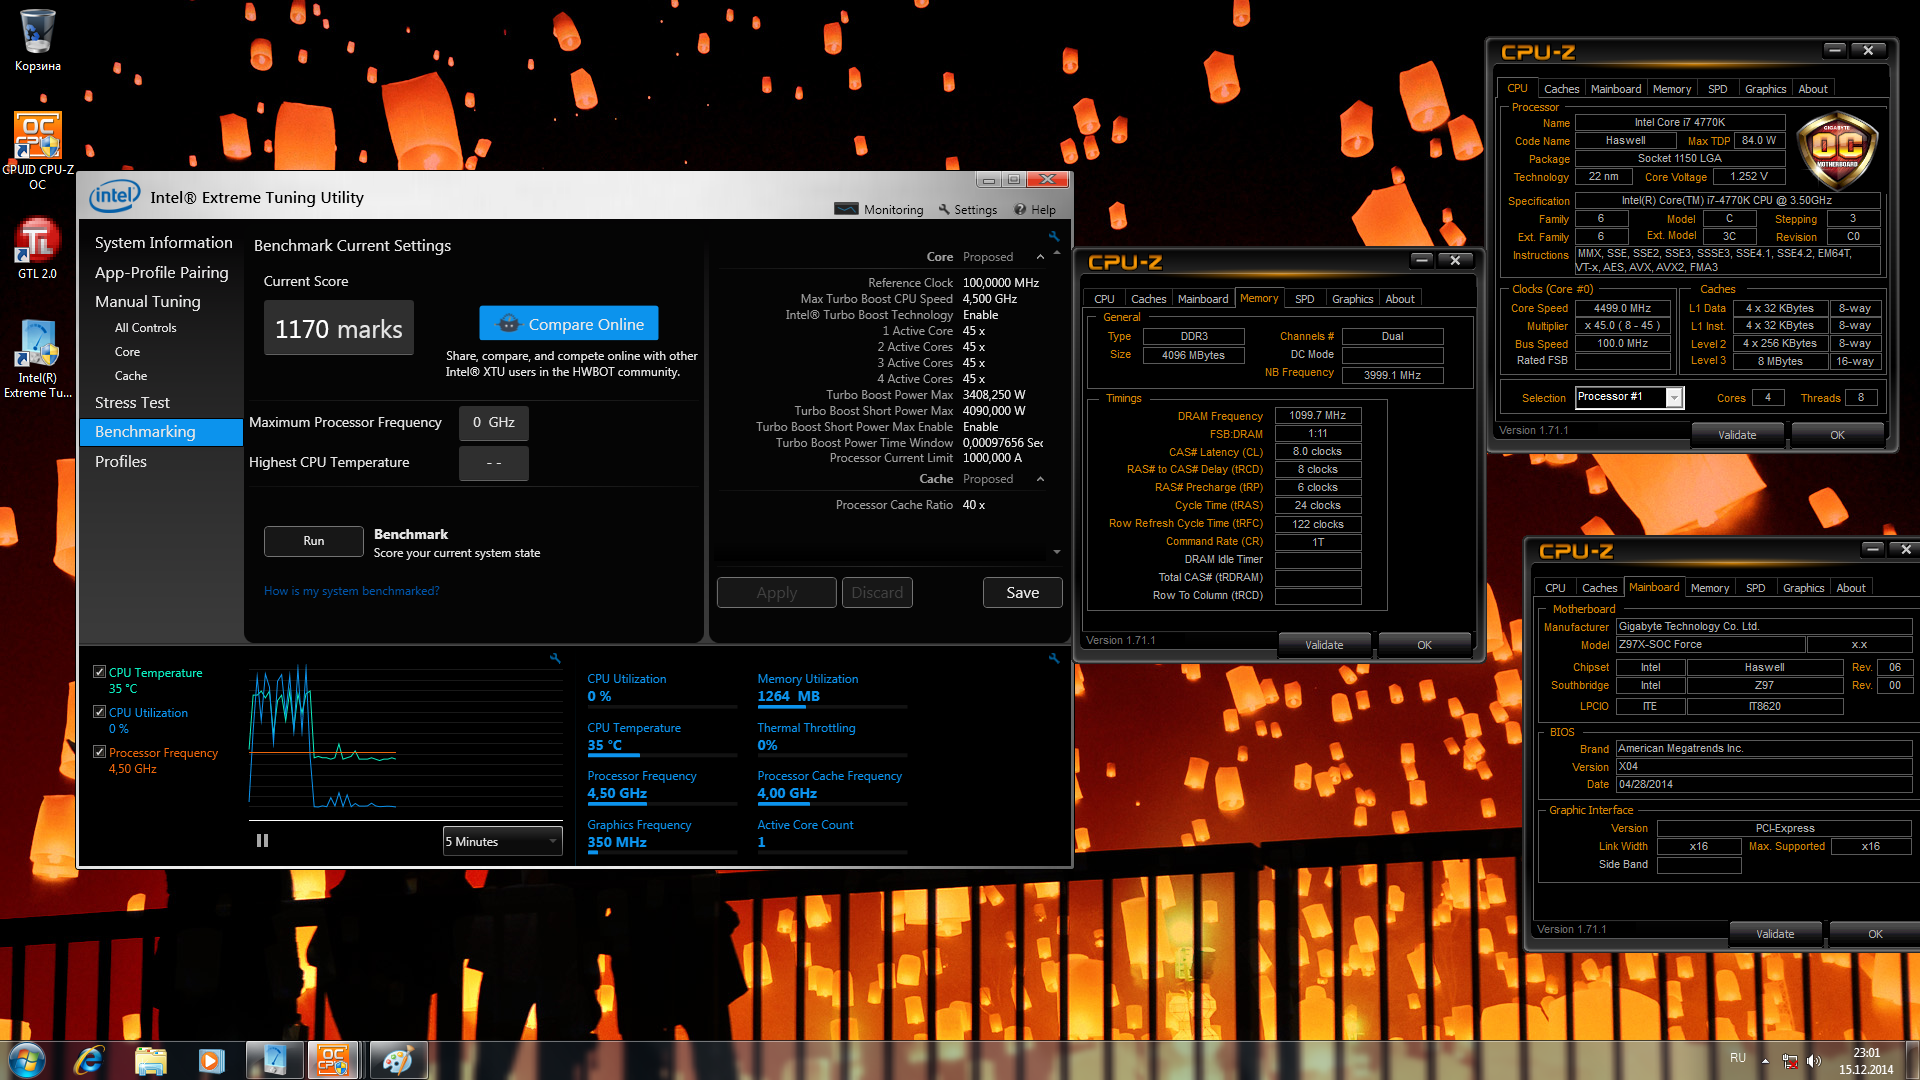Click the wrench icon above the graph
The width and height of the screenshot is (1920, 1080).
555,659
